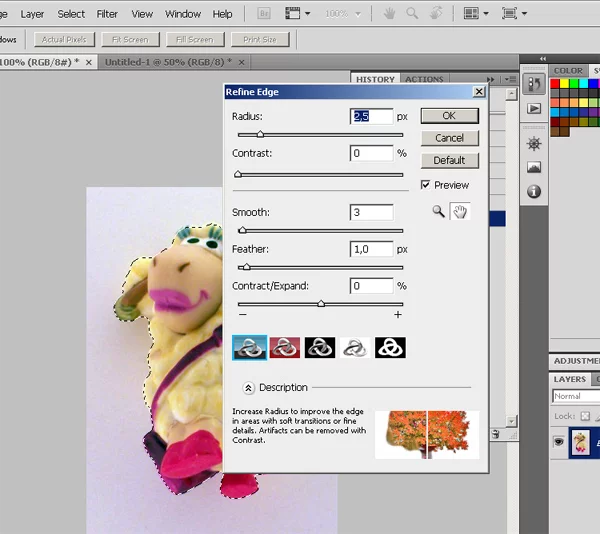Toggle the Preview checkbox
The image size is (600, 534).
click(425, 185)
